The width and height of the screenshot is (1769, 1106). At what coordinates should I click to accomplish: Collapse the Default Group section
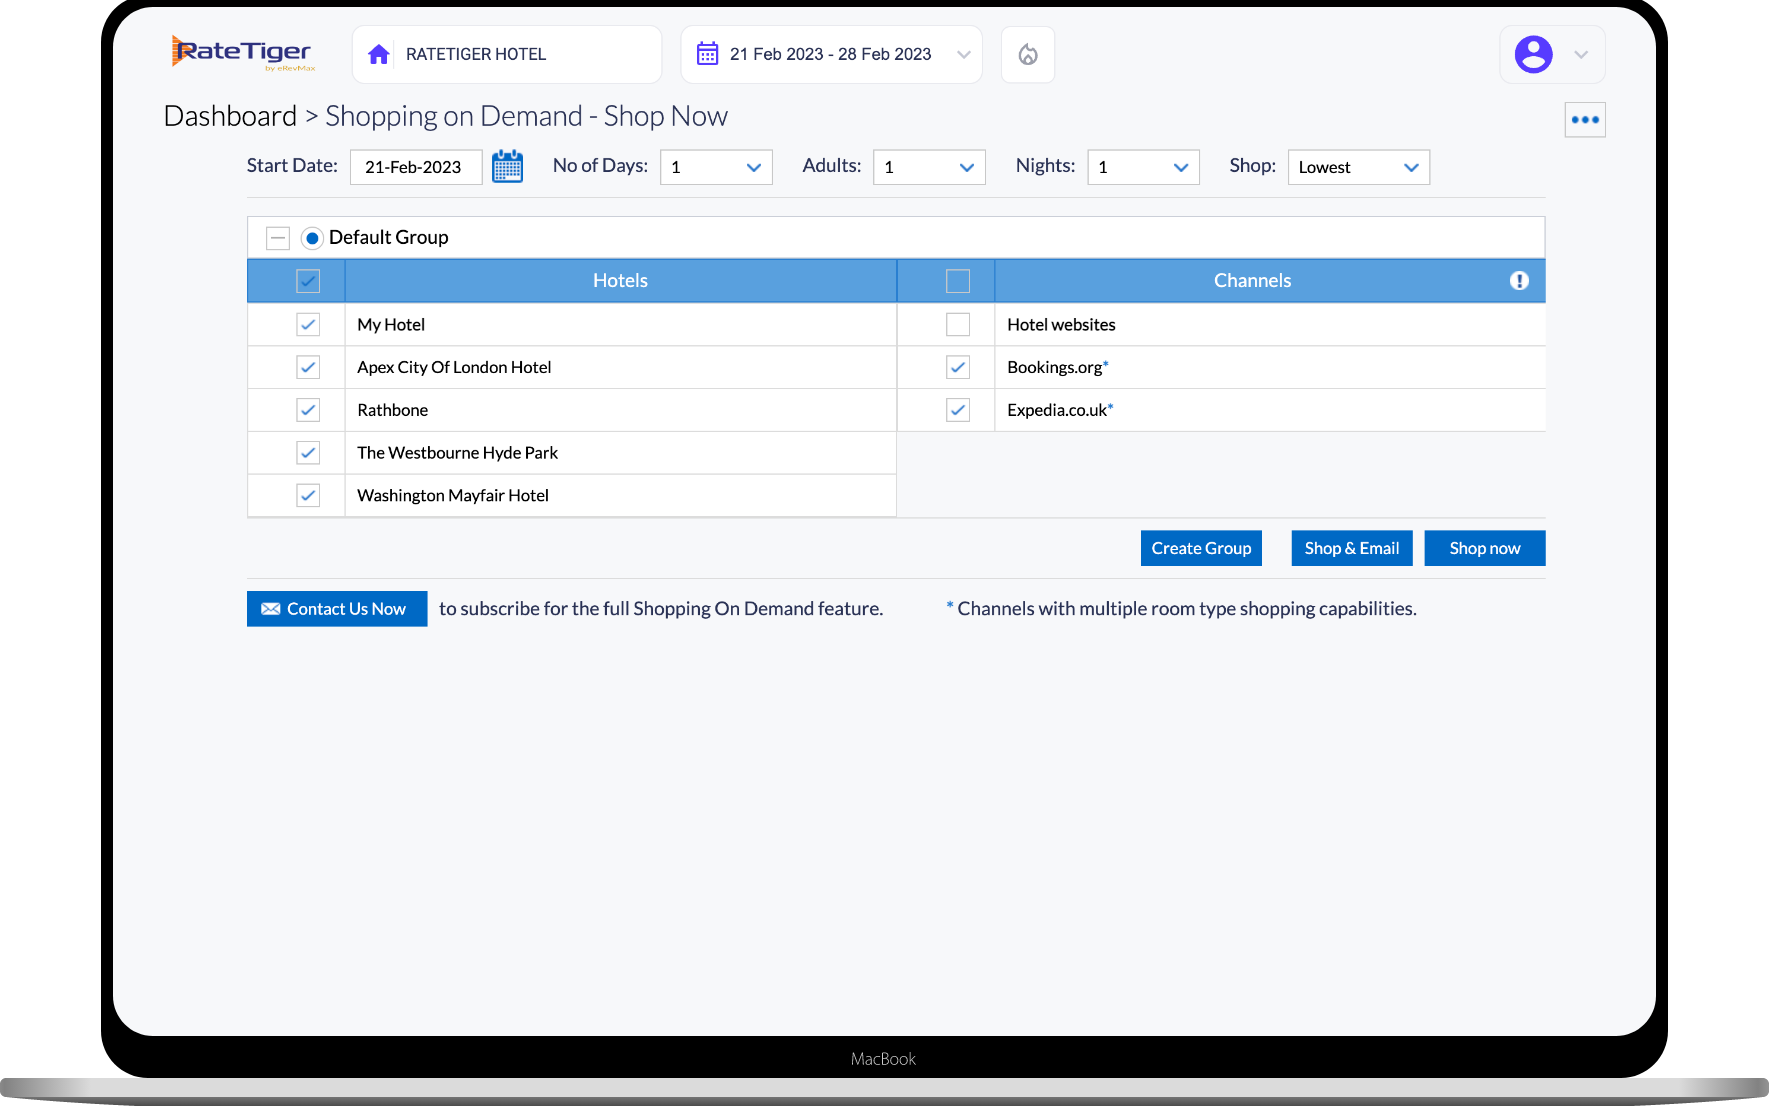click(278, 238)
